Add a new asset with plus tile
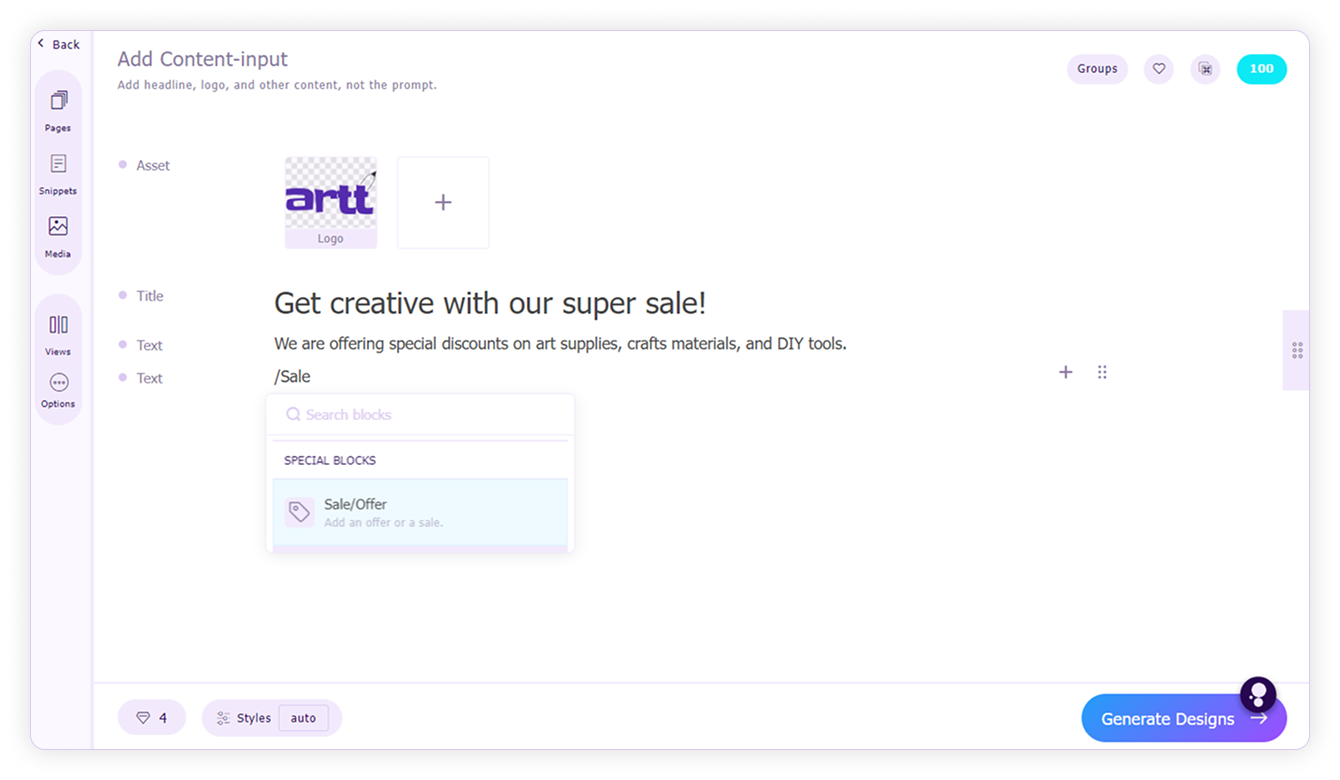This screenshot has height=780, width=1340. click(443, 202)
